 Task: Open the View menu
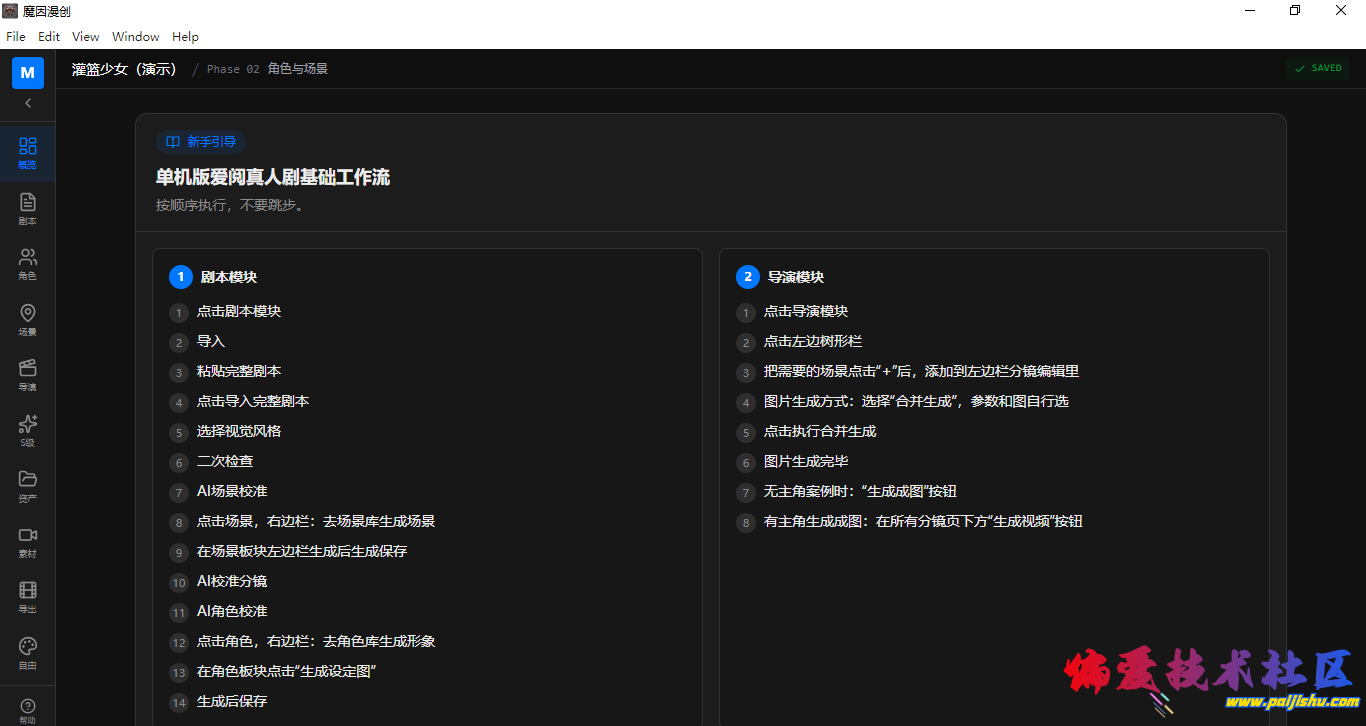(85, 36)
